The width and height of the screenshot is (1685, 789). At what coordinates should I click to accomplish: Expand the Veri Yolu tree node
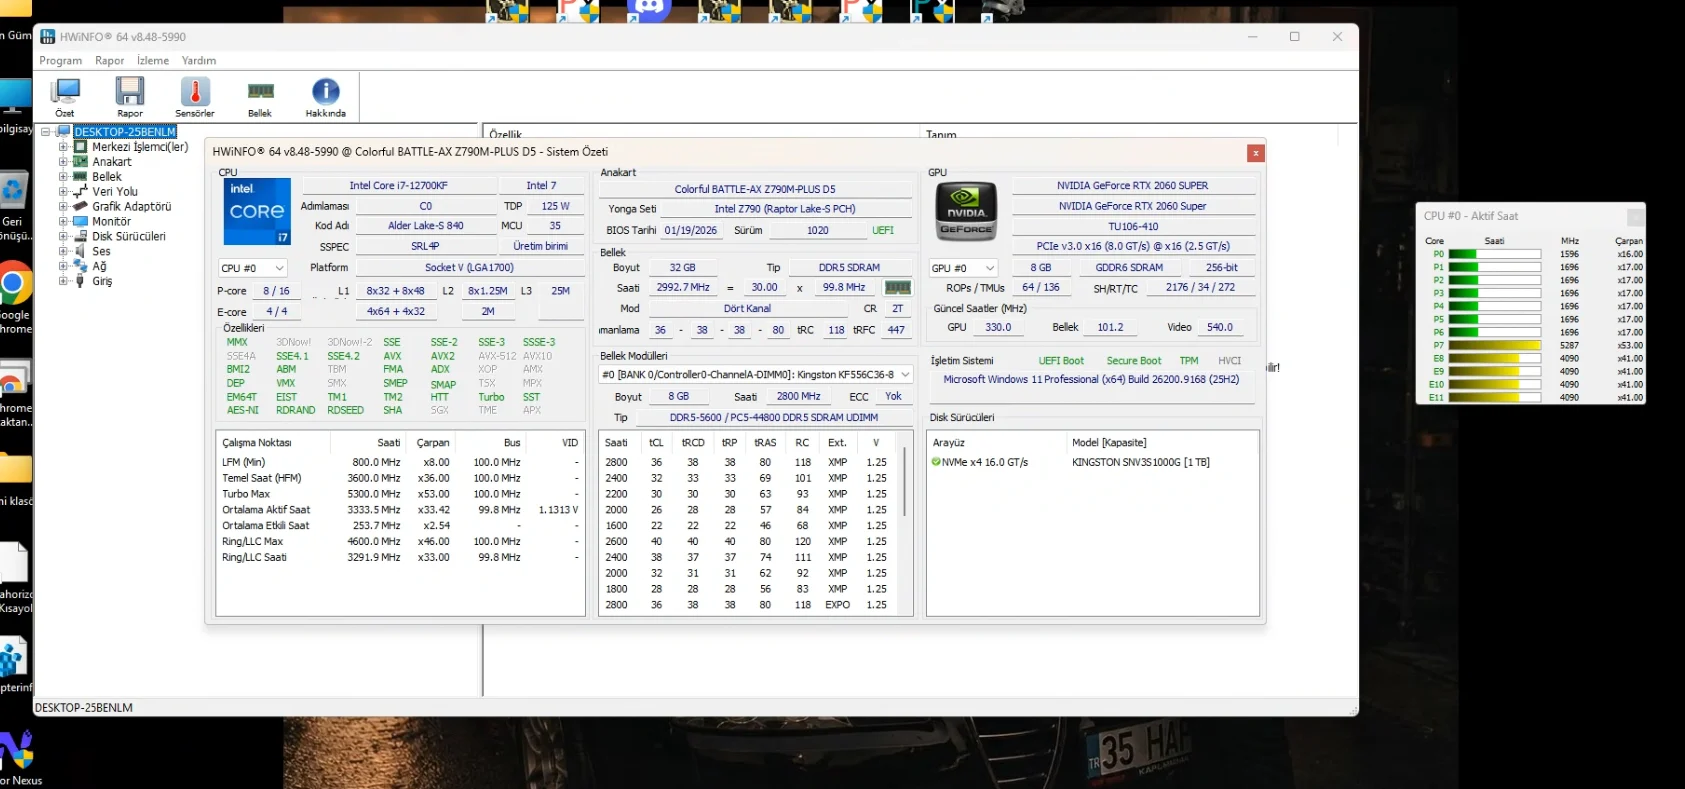(63, 192)
